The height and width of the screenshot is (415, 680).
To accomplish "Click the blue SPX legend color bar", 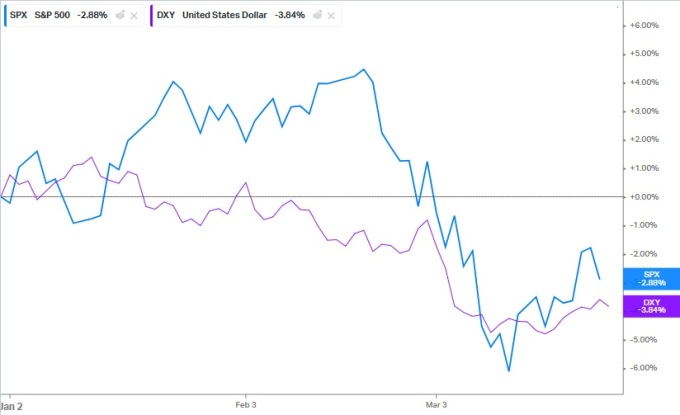I will click(x=5, y=16).
